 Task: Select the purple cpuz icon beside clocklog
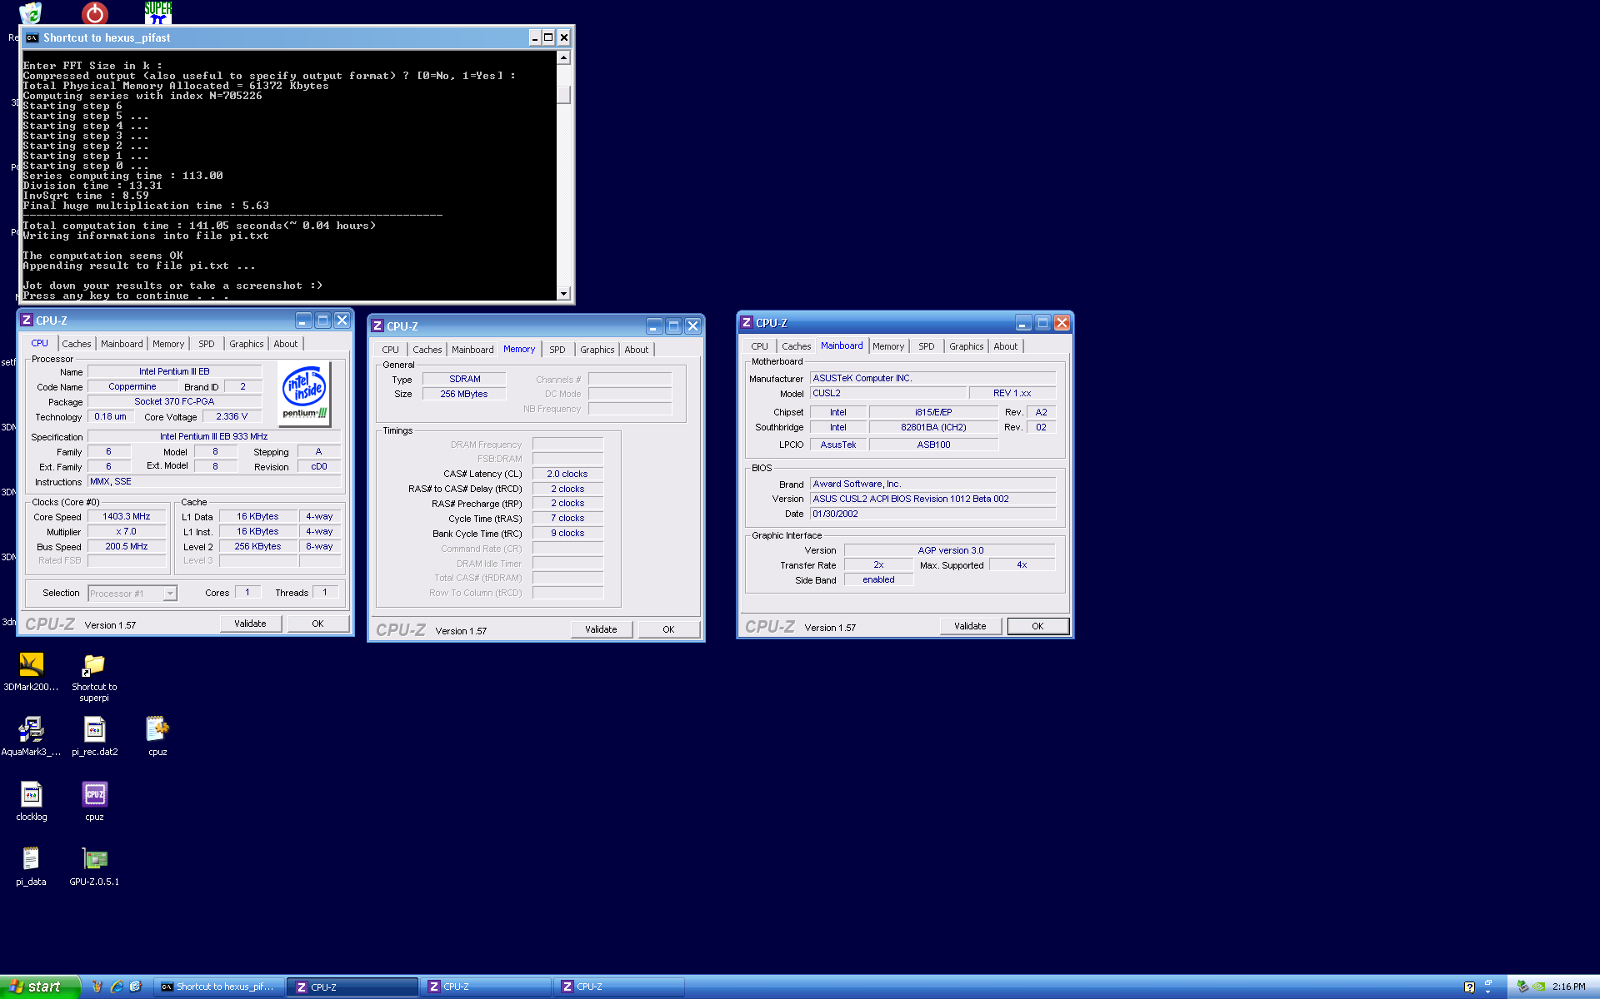[94, 801]
